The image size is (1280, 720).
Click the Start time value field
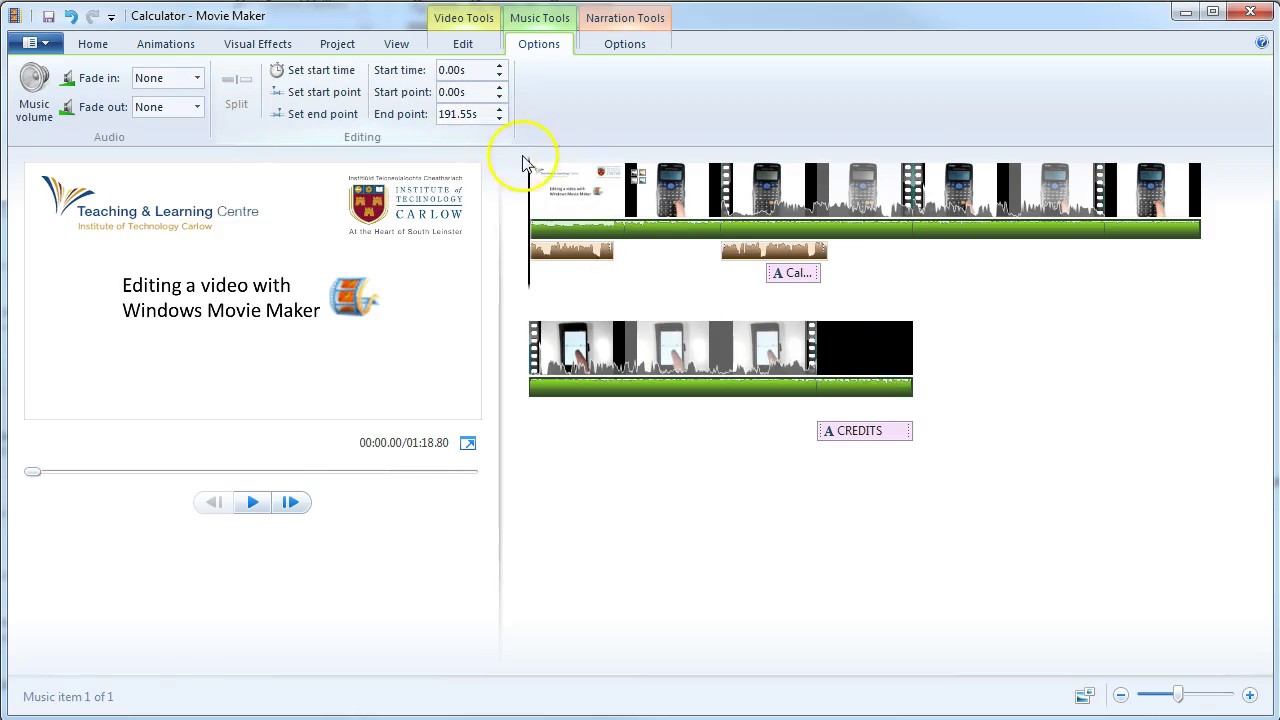(x=464, y=70)
